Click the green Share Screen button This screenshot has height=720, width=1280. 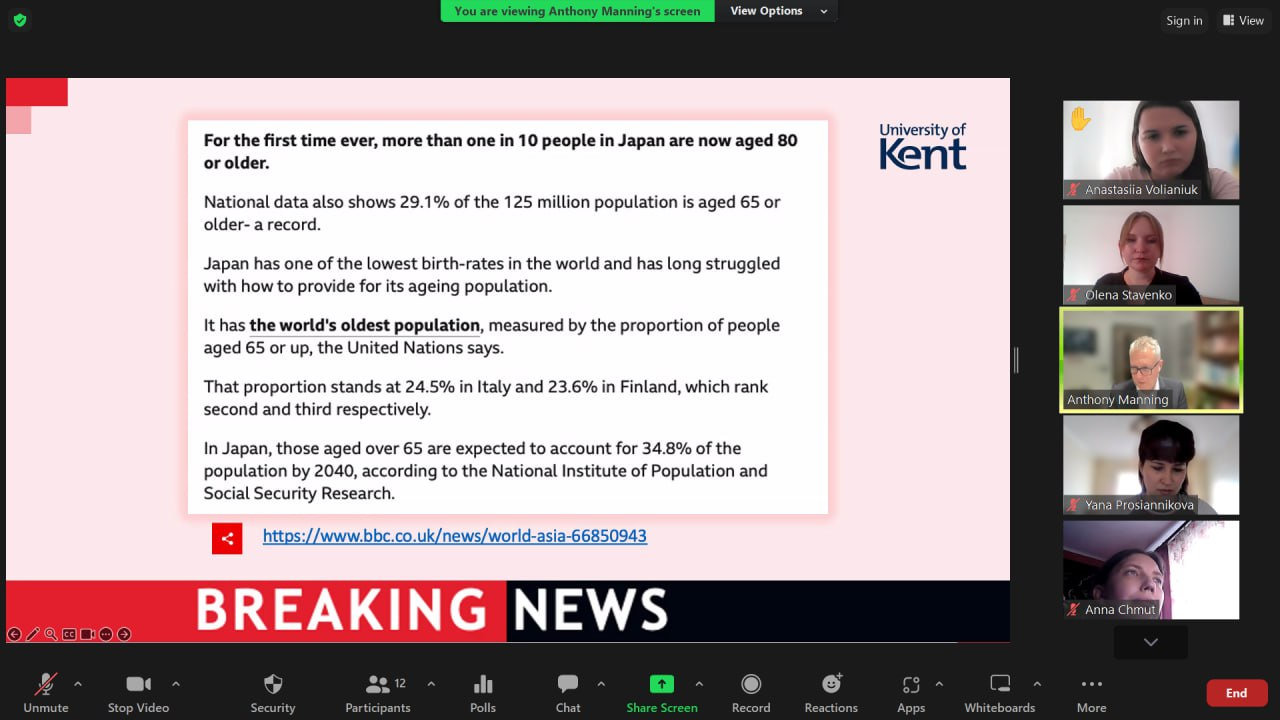662,693
